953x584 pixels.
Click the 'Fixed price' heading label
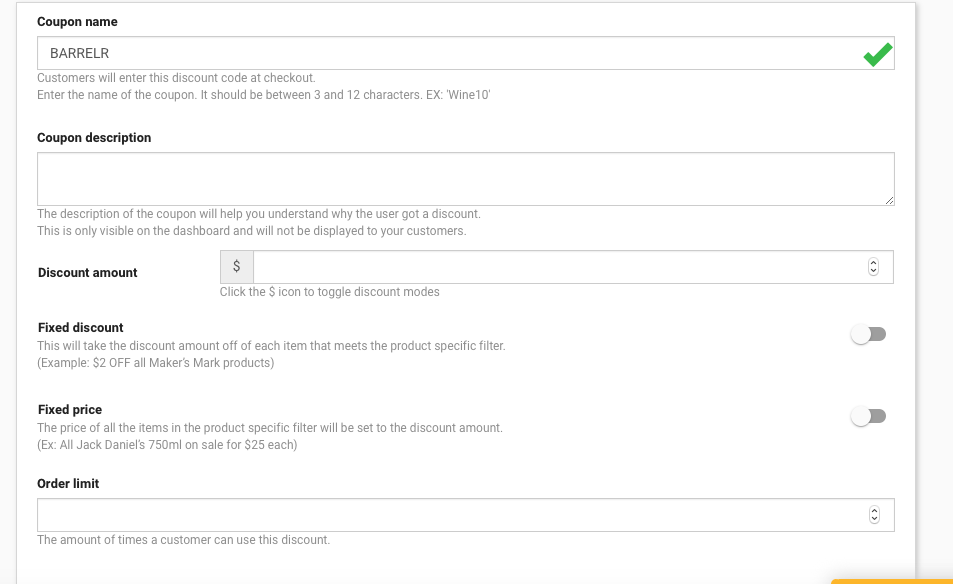pos(70,410)
